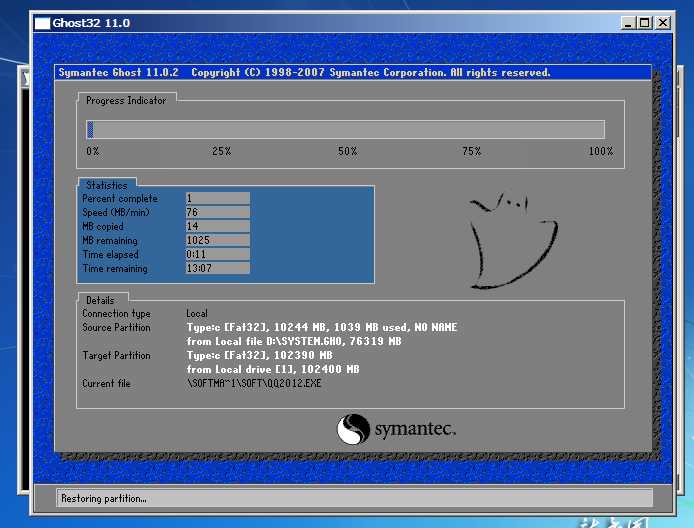Click the MB remaining label
The height and width of the screenshot is (528, 694).
point(110,241)
